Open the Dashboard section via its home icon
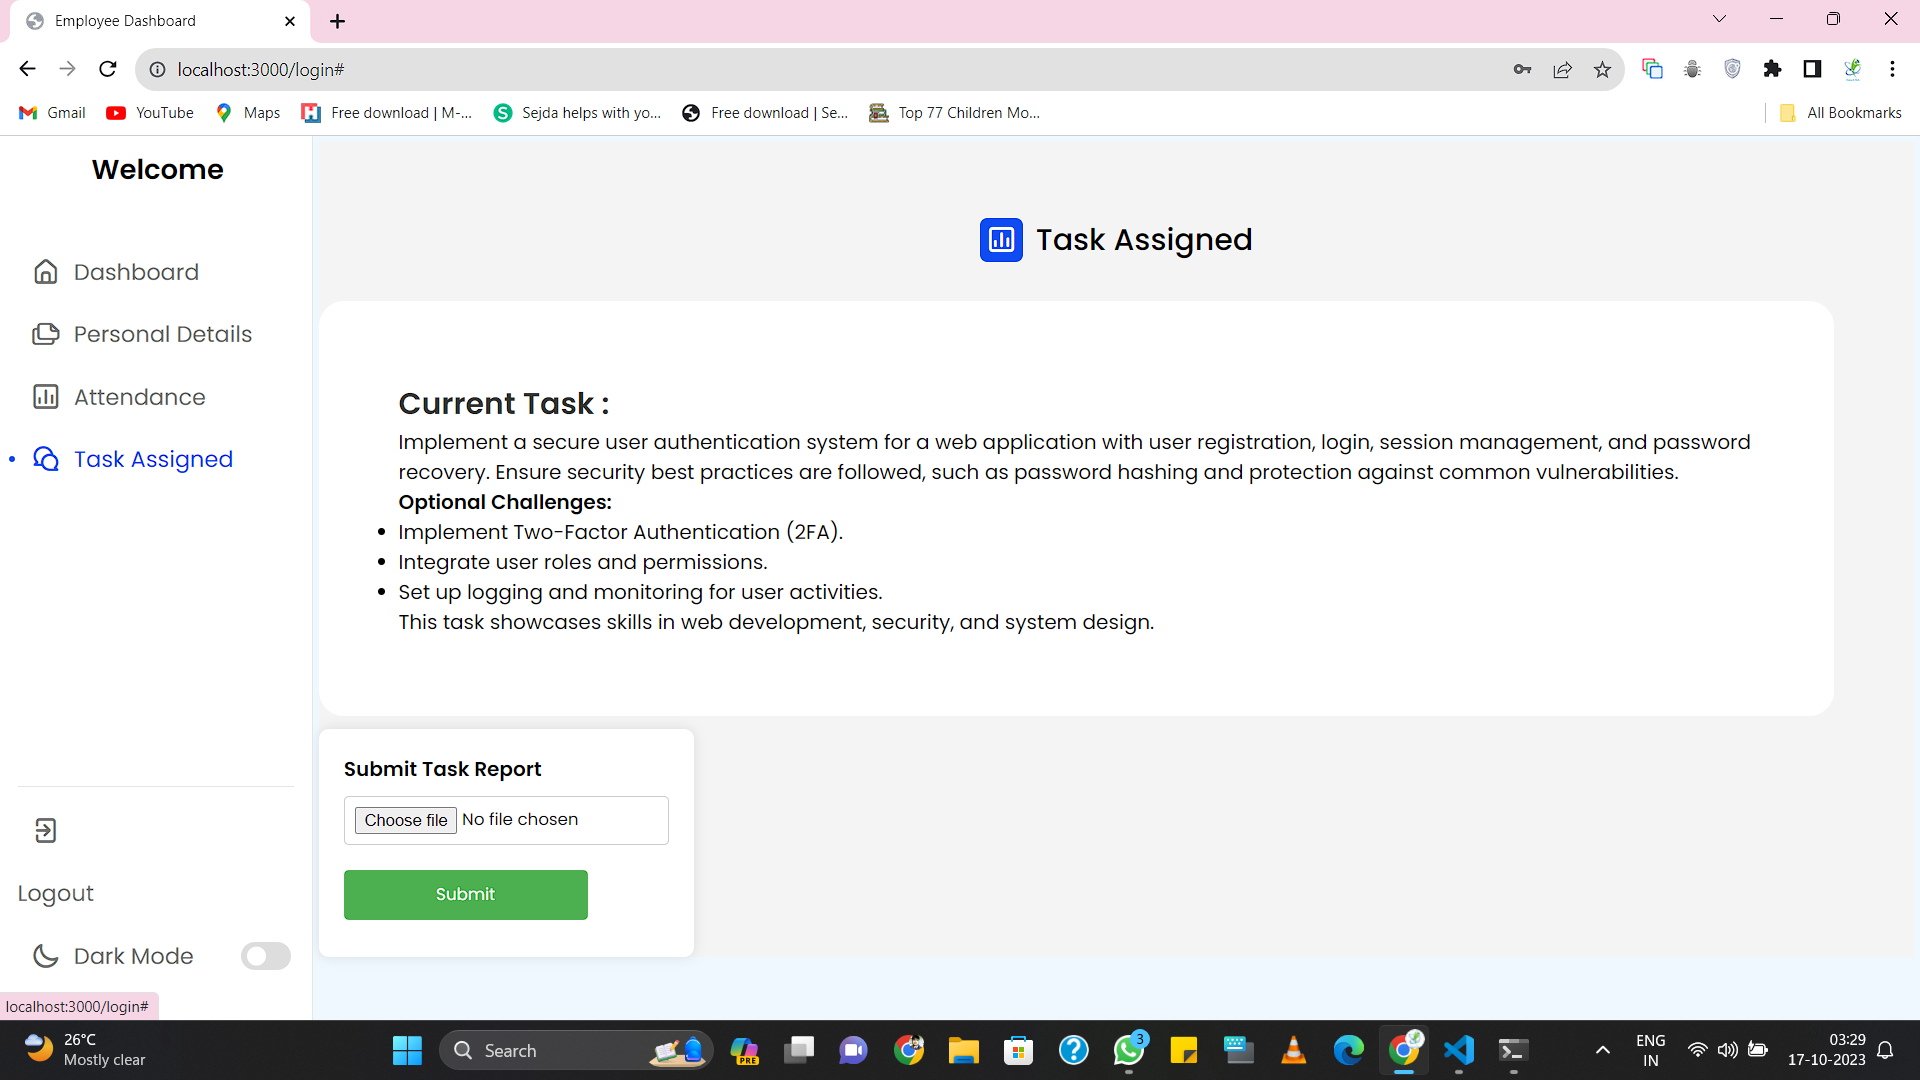The image size is (1920, 1080). pos(46,271)
